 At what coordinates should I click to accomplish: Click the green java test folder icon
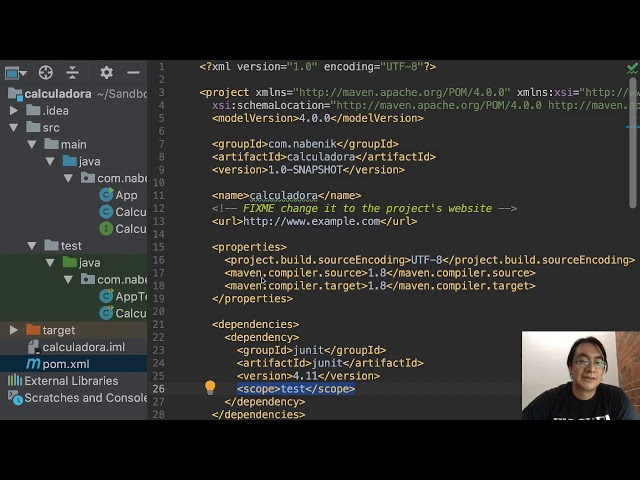[x=69, y=262]
